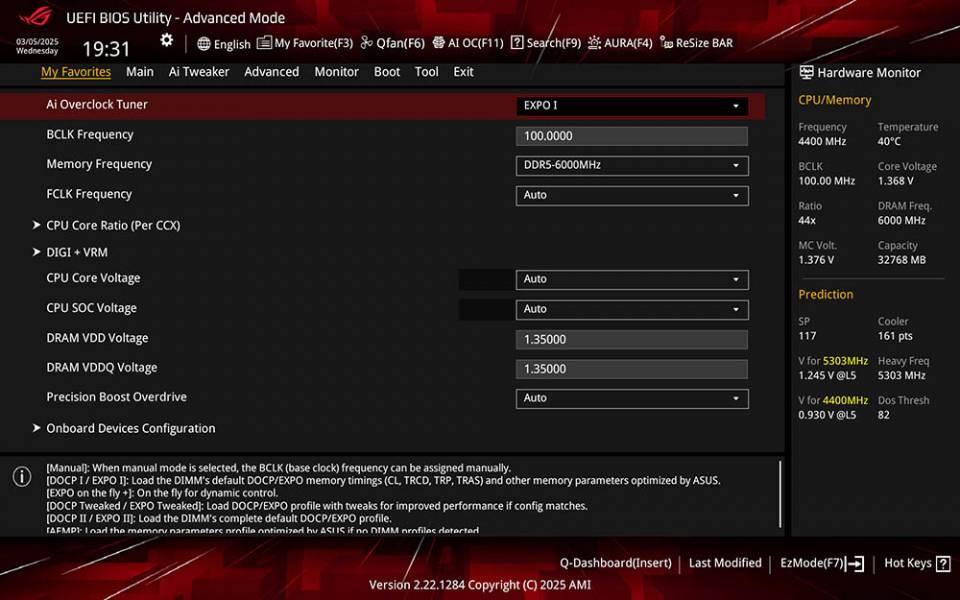Open the Precision Boost Overdrive dropdown
960x600 pixels.
pos(632,399)
